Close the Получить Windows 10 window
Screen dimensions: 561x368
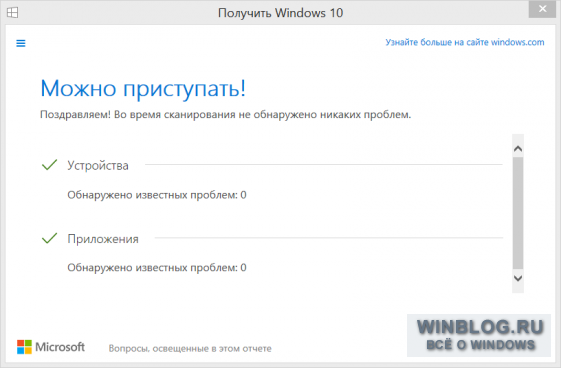542,9
